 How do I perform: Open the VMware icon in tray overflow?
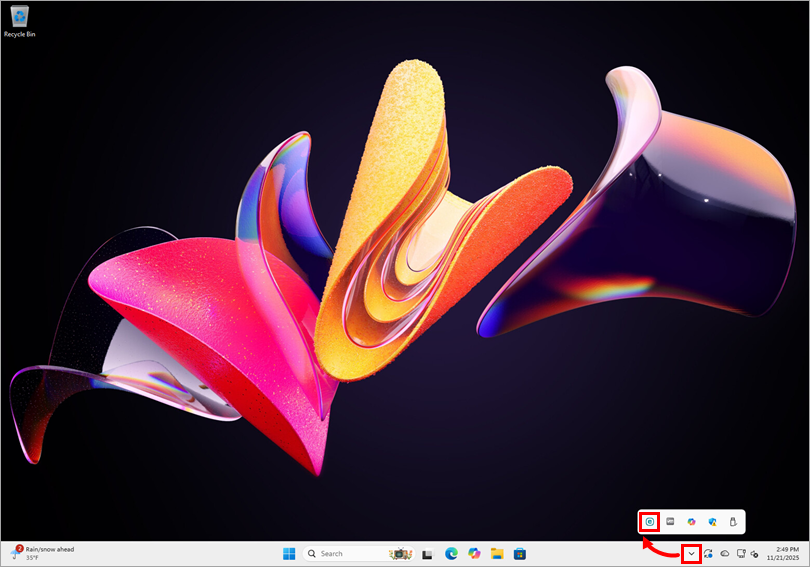(671, 522)
